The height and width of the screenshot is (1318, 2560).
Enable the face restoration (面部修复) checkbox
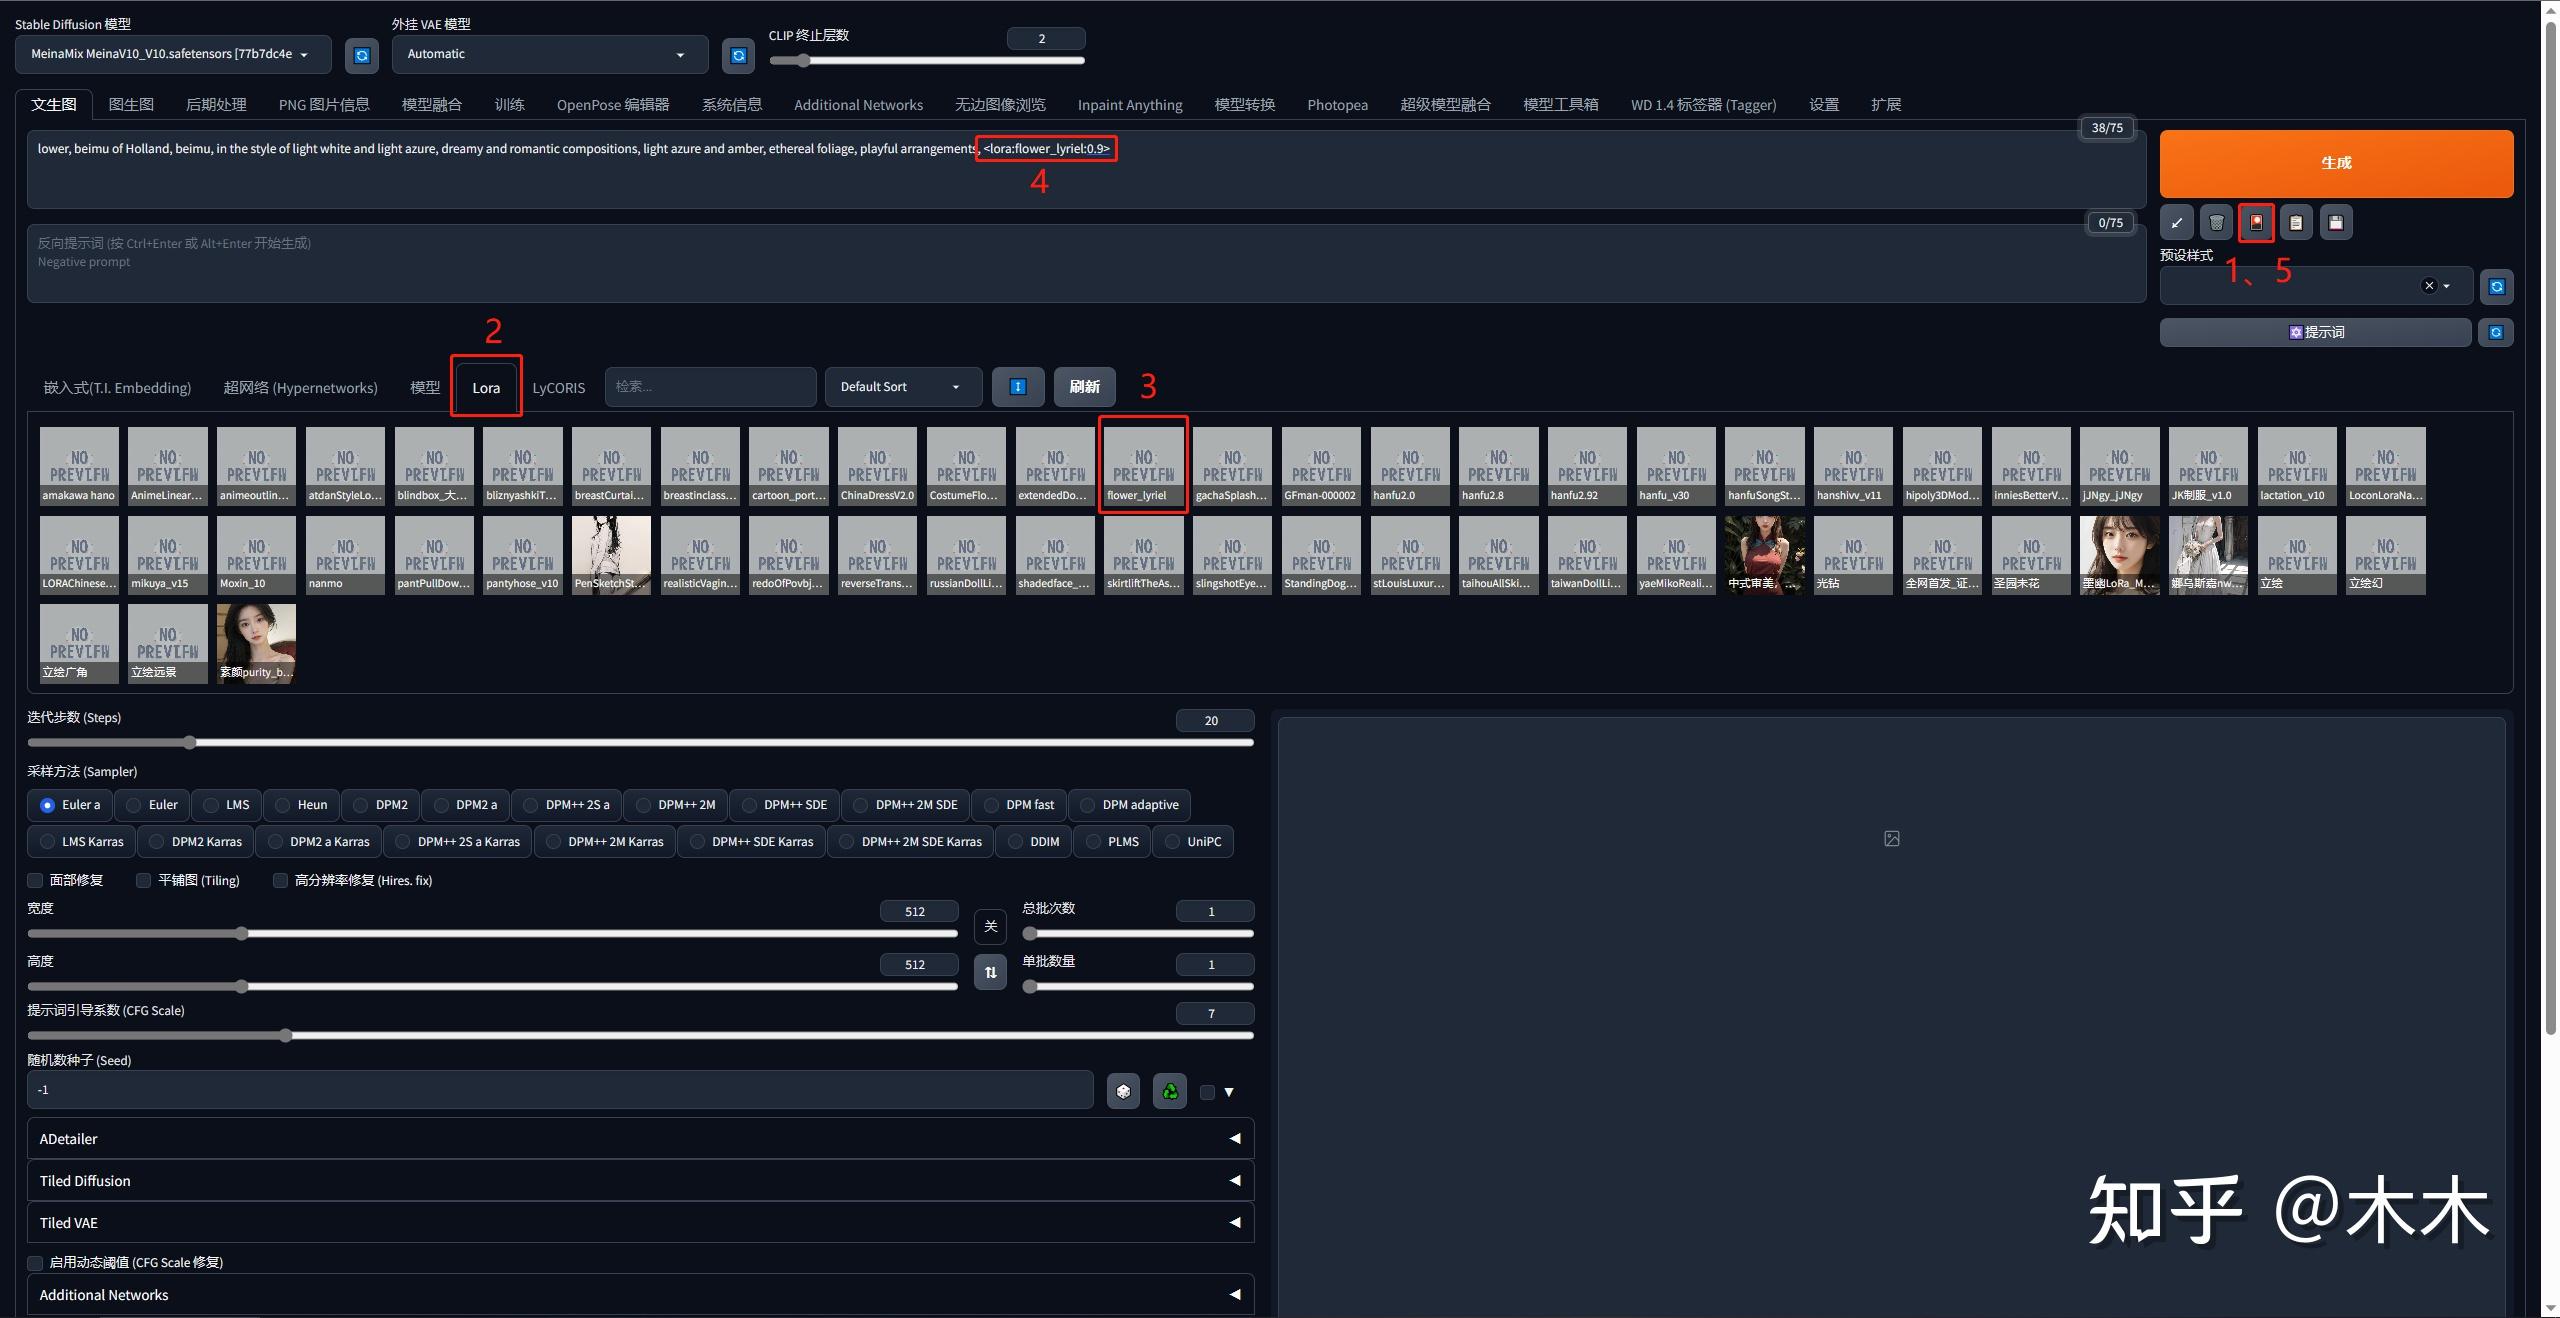[36, 881]
